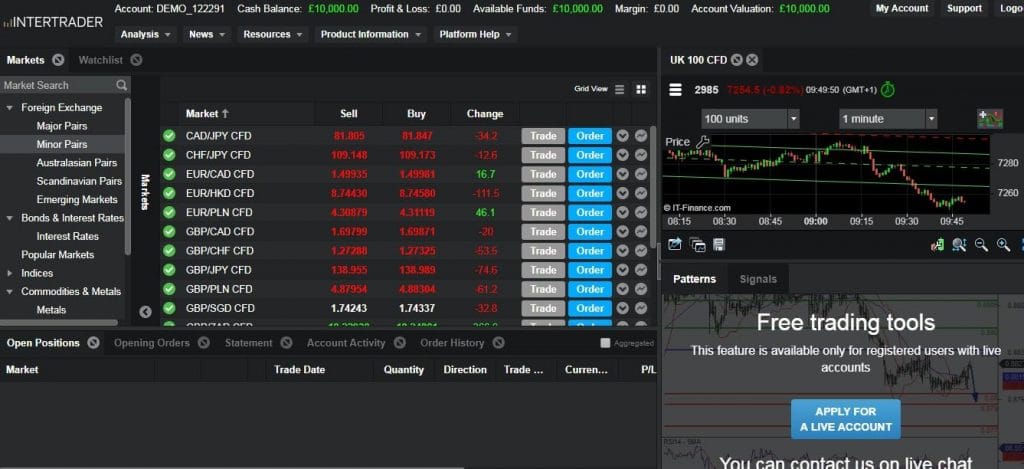1024x469 pixels.
Task: Open the chart hamburger menu
Action: (x=675, y=89)
